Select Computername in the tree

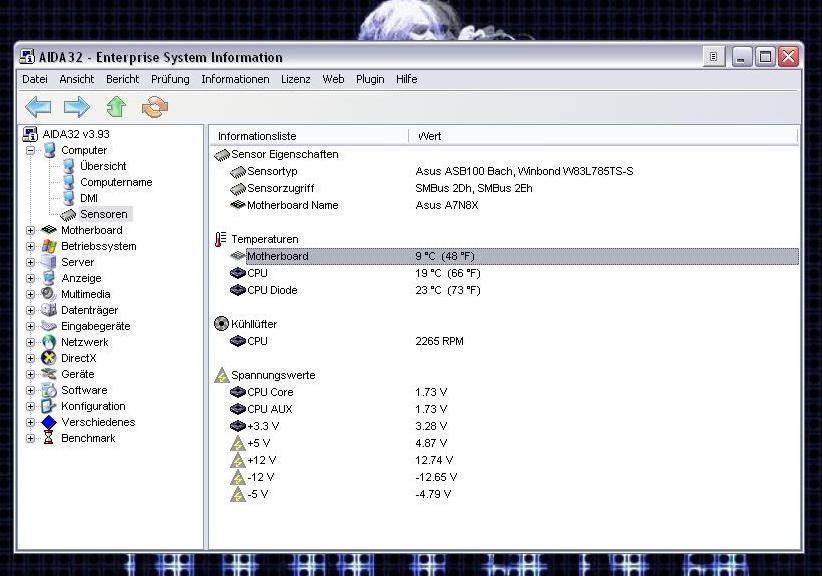(116, 182)
